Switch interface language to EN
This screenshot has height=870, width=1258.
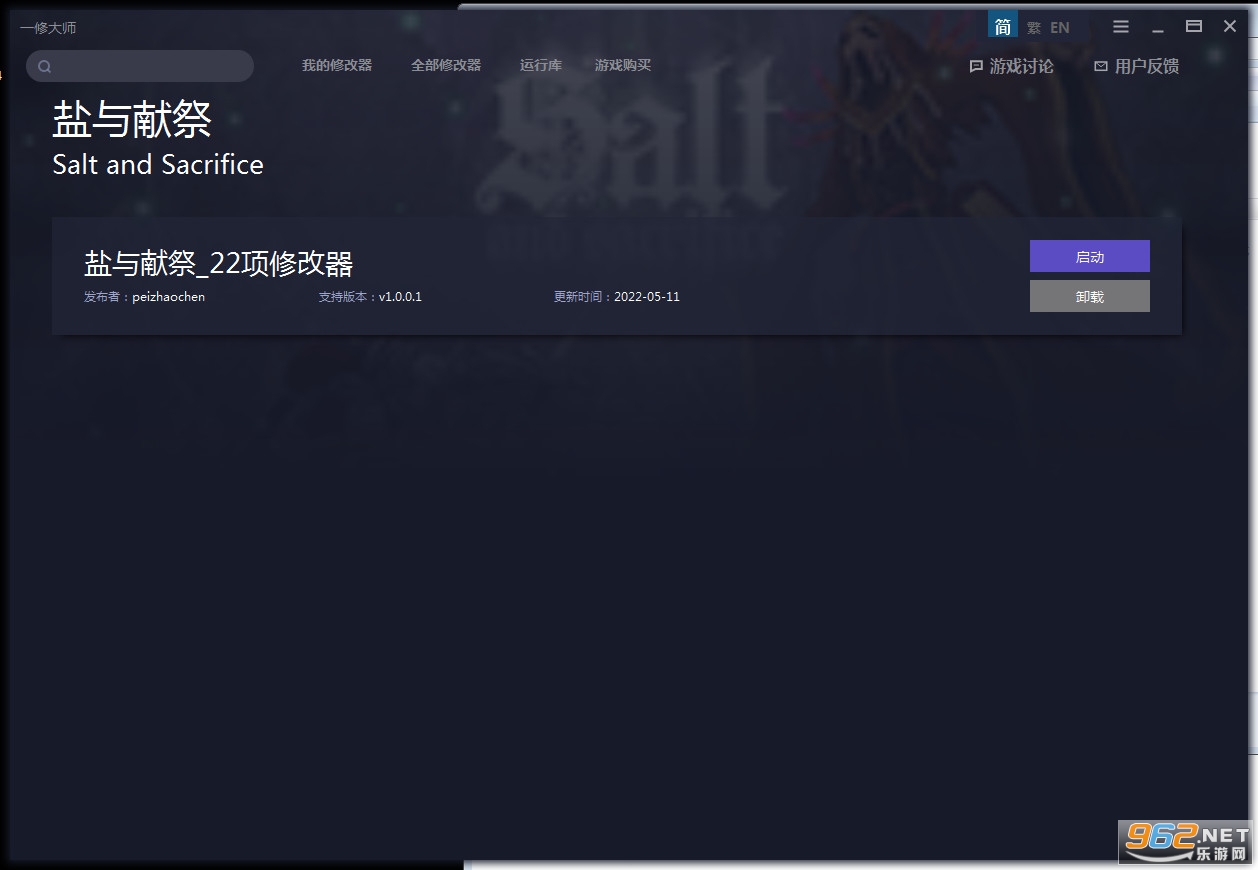(1060, 28)
